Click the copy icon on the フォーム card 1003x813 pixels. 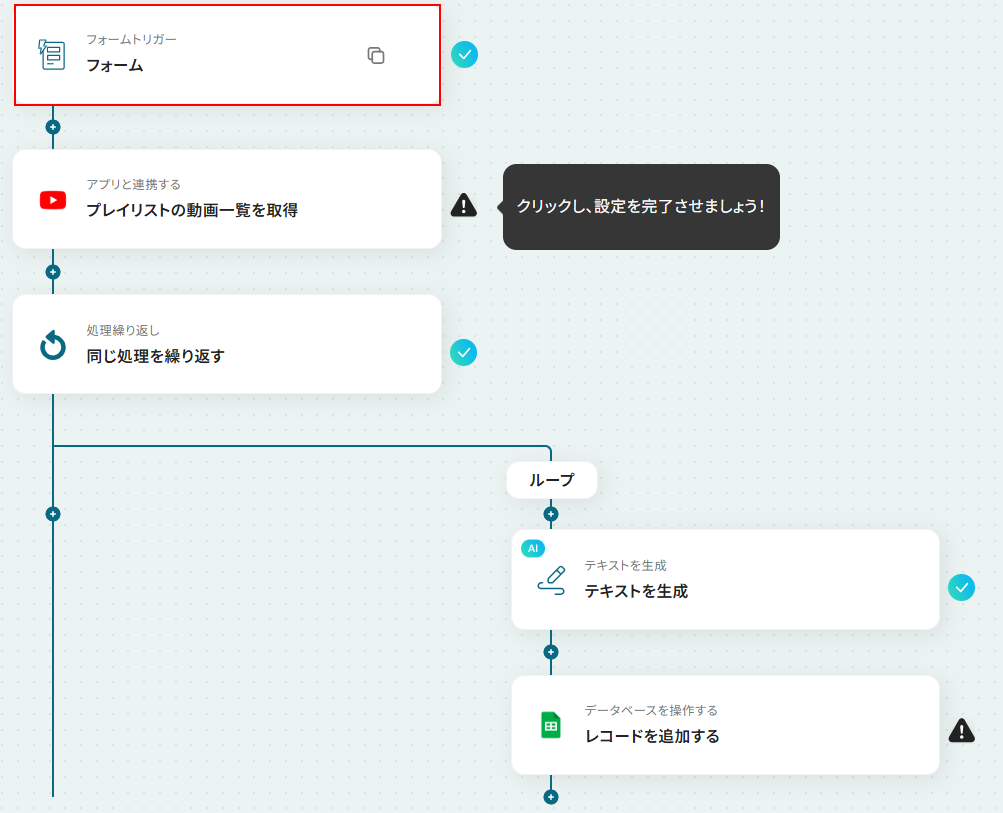click(x=376, y=56)
